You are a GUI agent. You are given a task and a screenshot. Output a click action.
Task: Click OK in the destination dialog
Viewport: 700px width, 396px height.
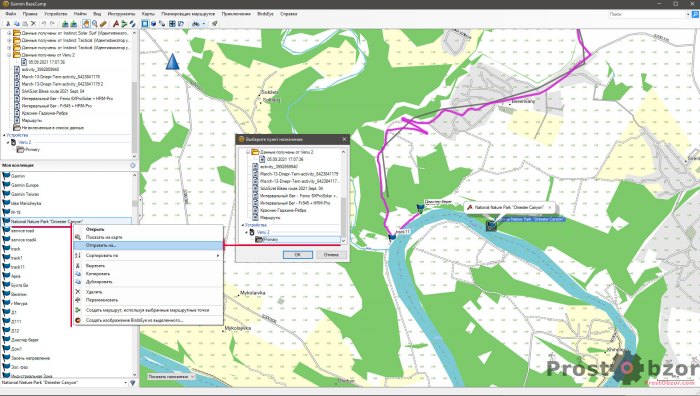(297, 254)
